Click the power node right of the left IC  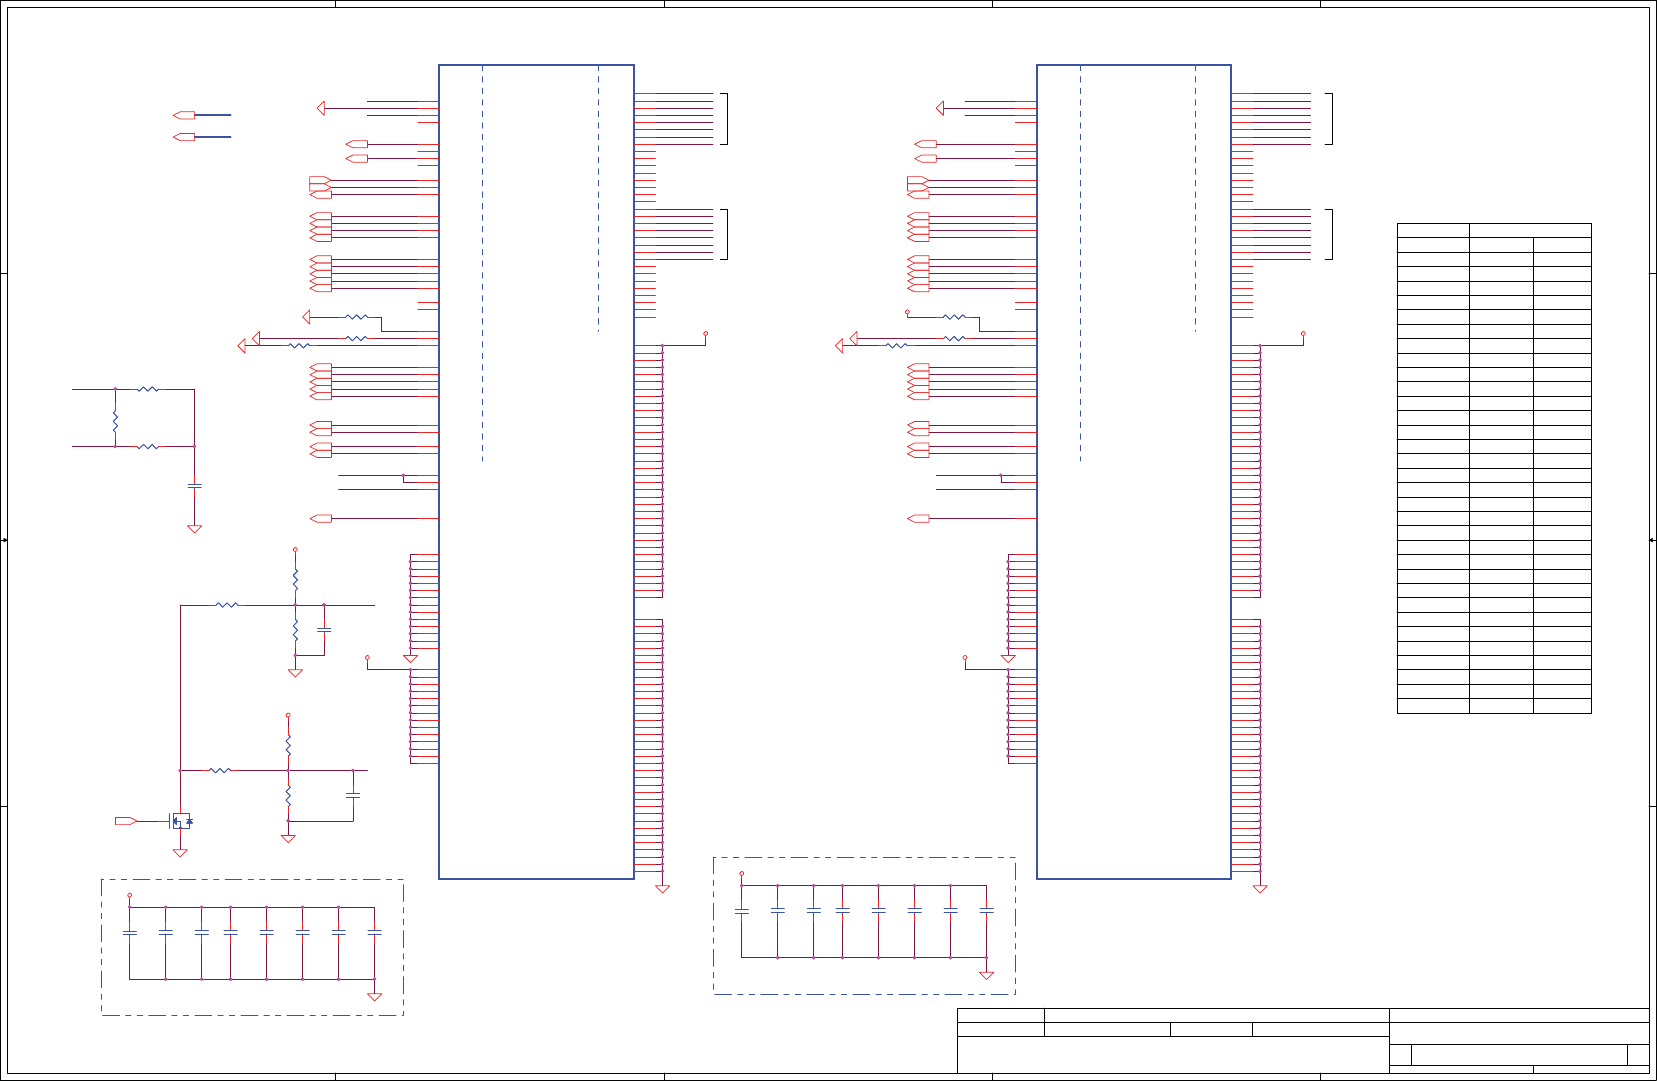tap(706, 333)
